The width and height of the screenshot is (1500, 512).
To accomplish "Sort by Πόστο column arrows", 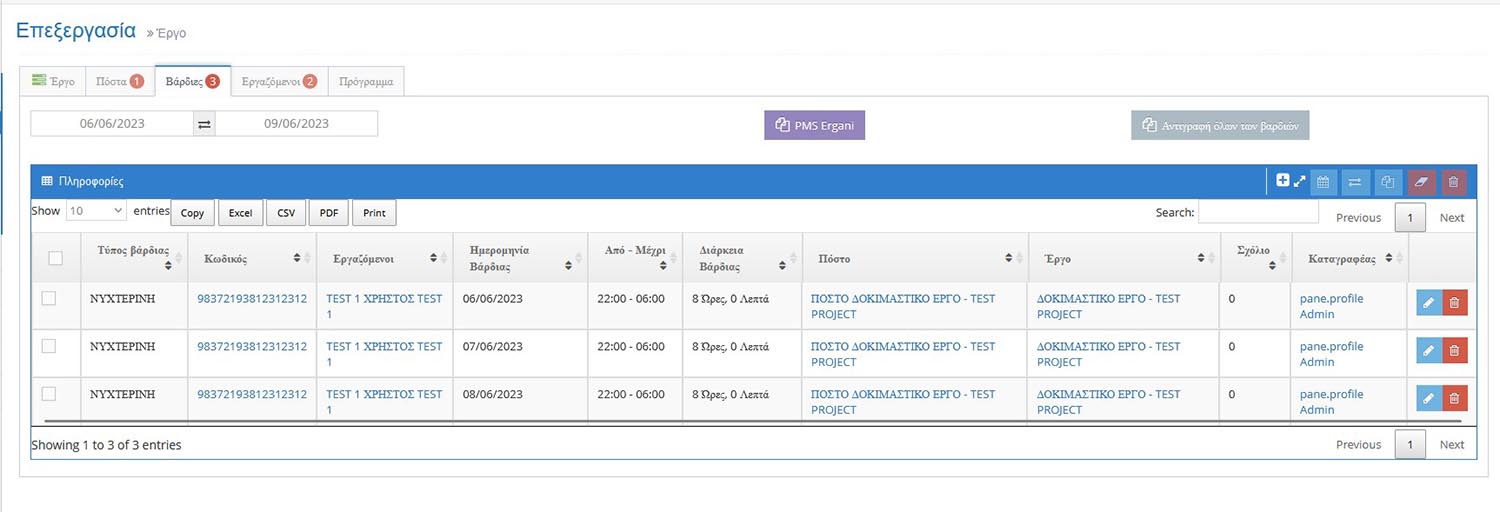I will pyautogui.click(x=1008, y=258).
